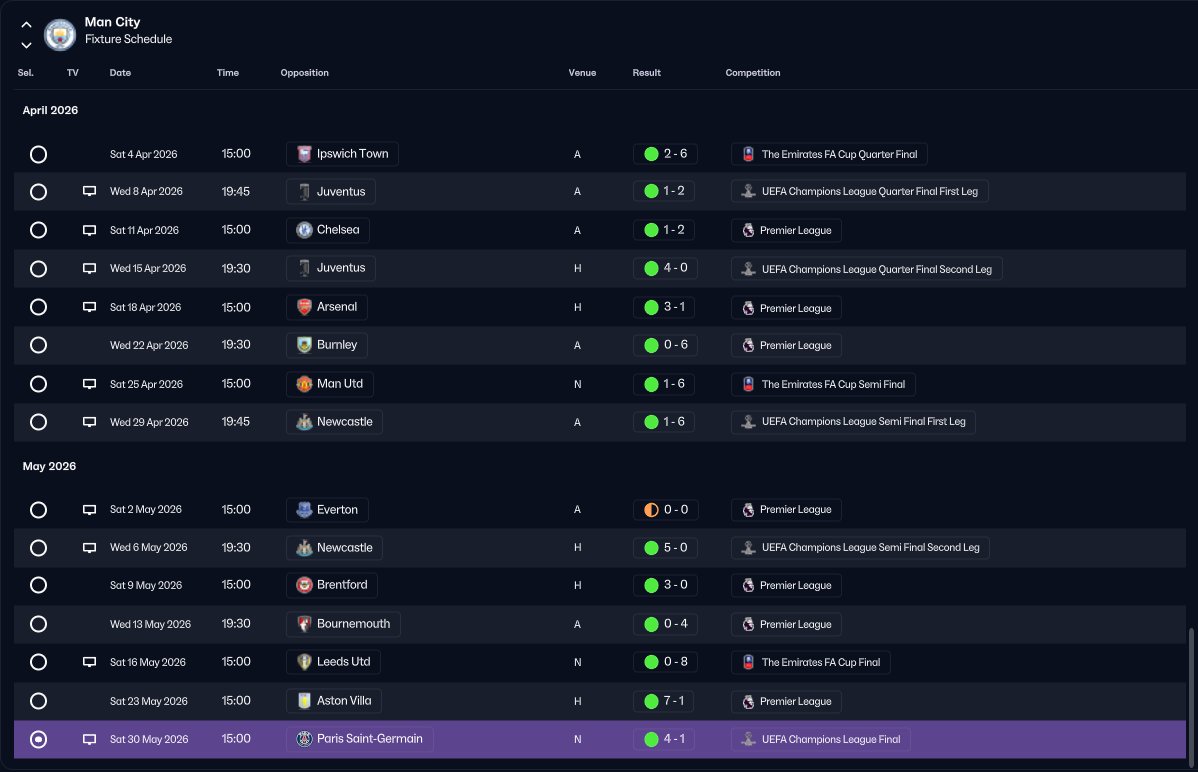Click TV icon for Arsenal fixture
1198x772 pixels.
(89, 307)
